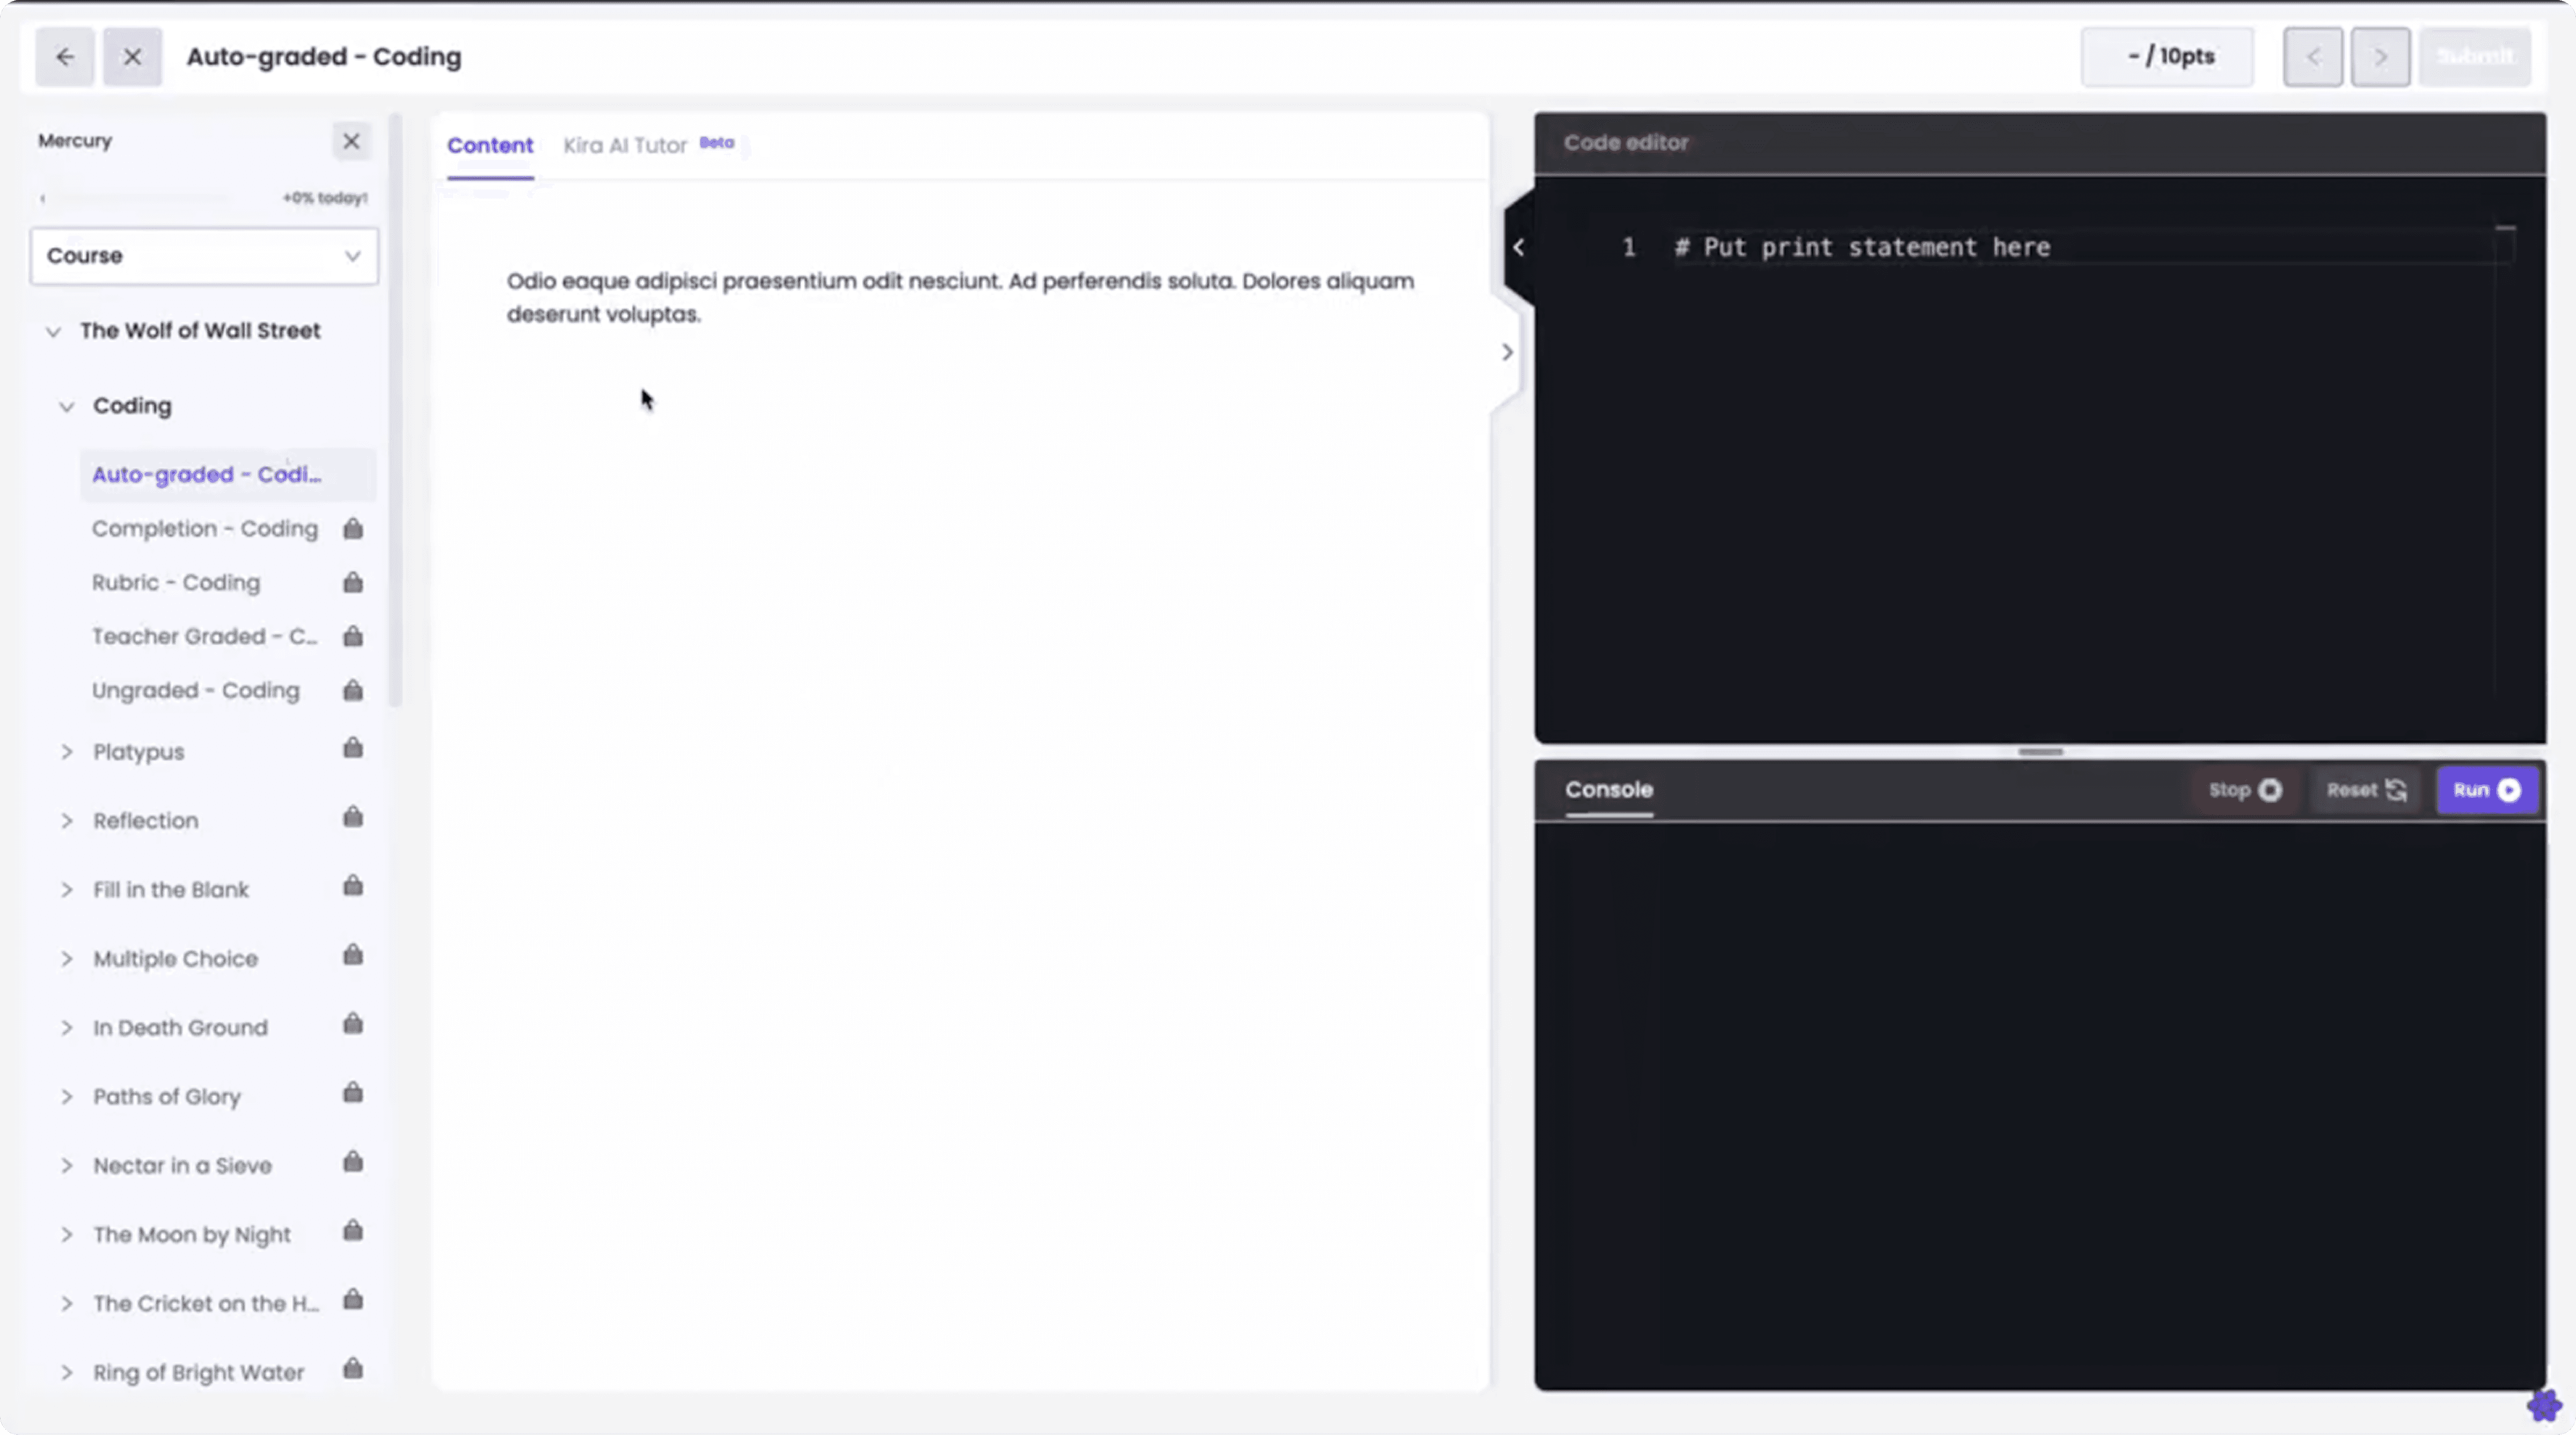Screen dimensions: 2576x1435
Task: Select the Content tab
Action: point(490,145)
